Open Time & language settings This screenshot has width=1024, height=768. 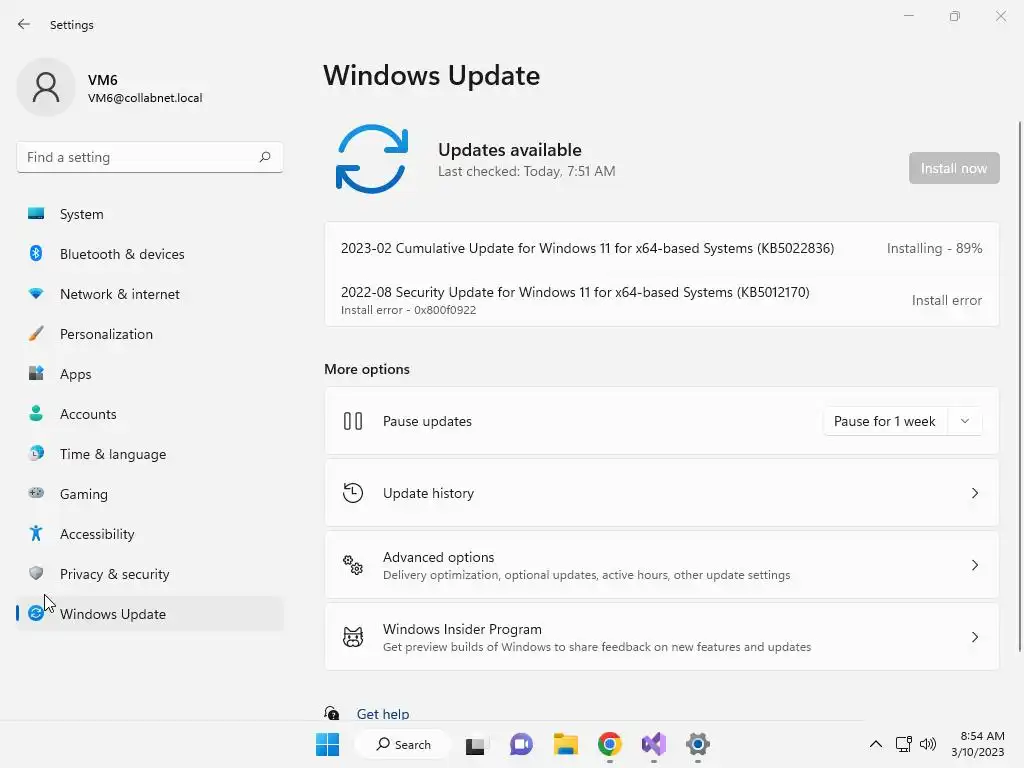[150, 454]
